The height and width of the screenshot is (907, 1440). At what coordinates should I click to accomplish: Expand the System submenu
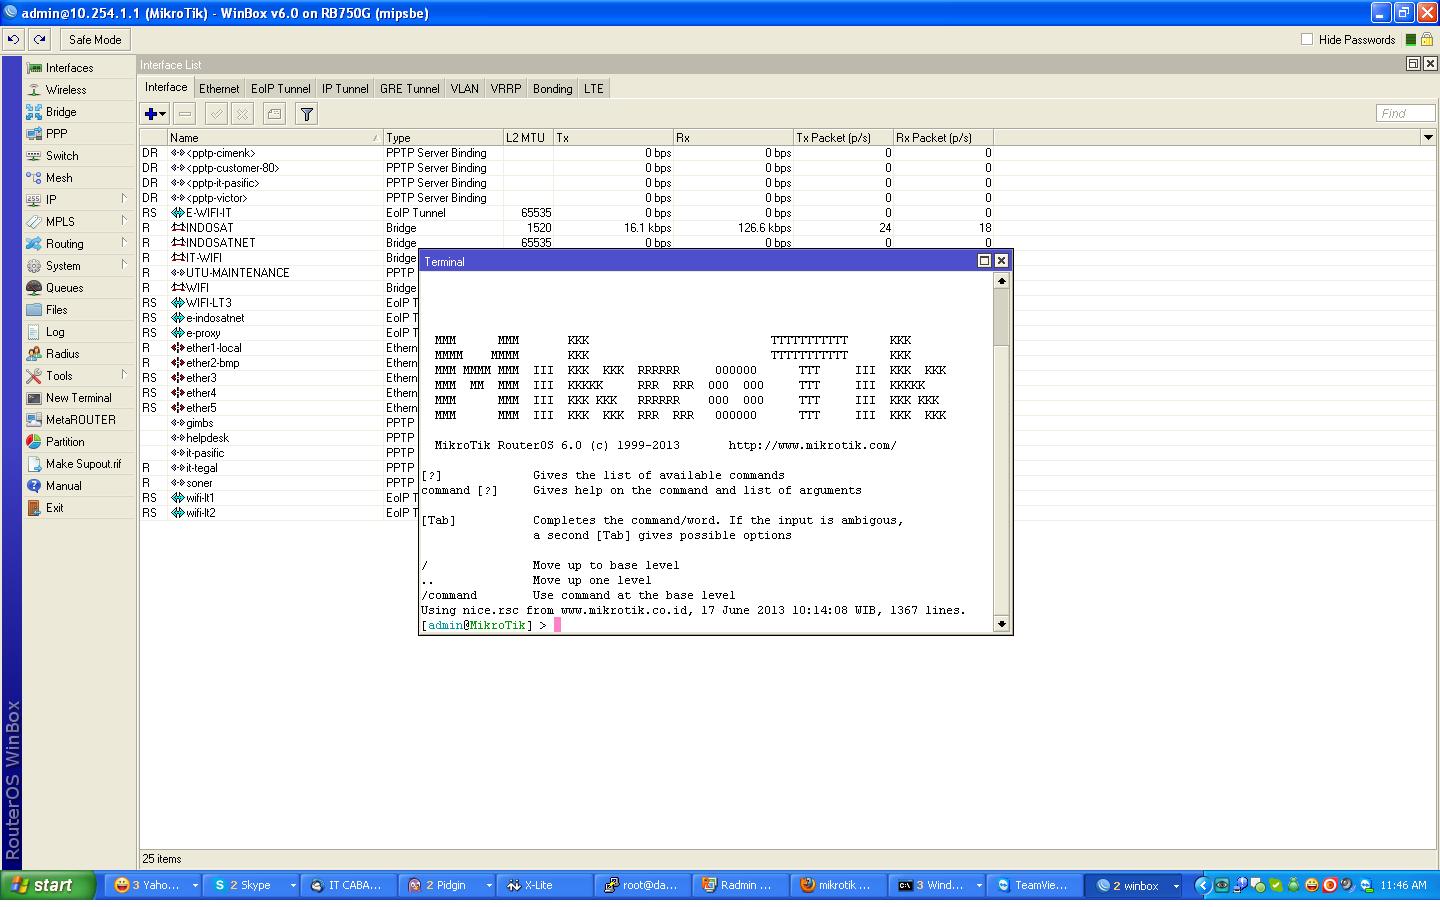click(80, 266)
